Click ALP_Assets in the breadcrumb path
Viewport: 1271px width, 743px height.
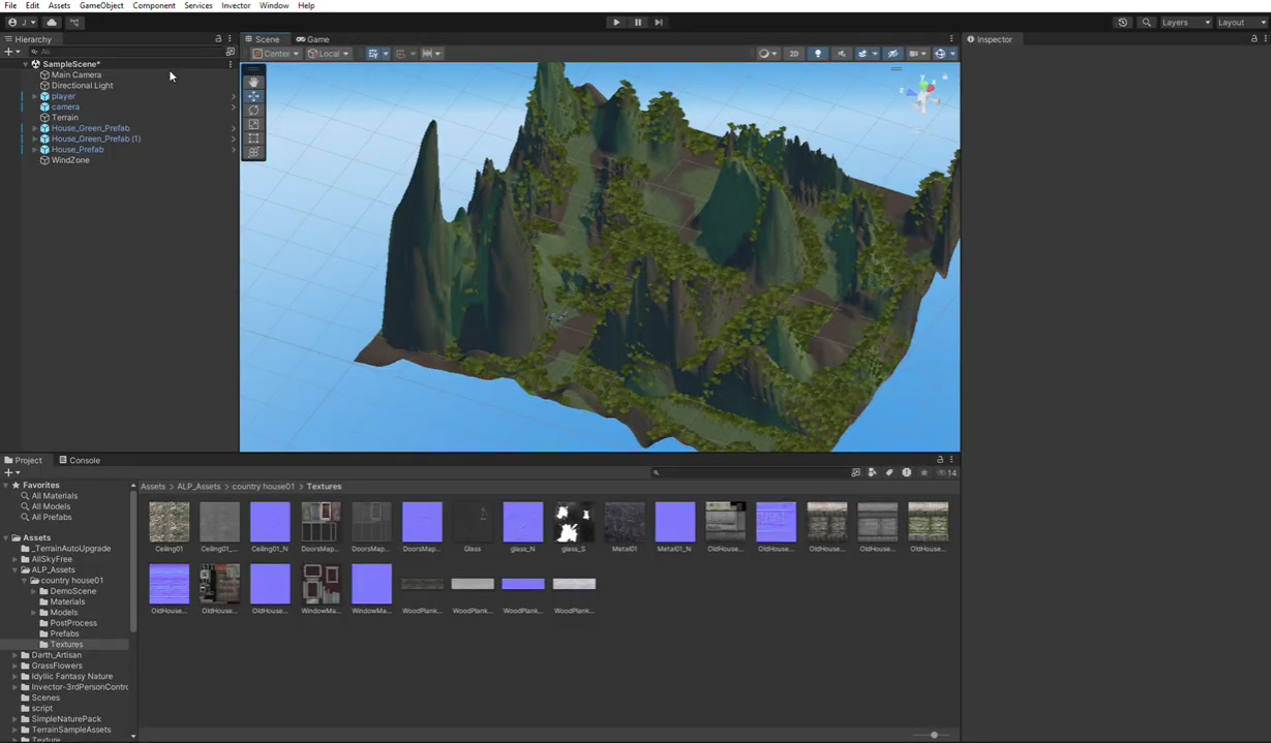(199, 487)
